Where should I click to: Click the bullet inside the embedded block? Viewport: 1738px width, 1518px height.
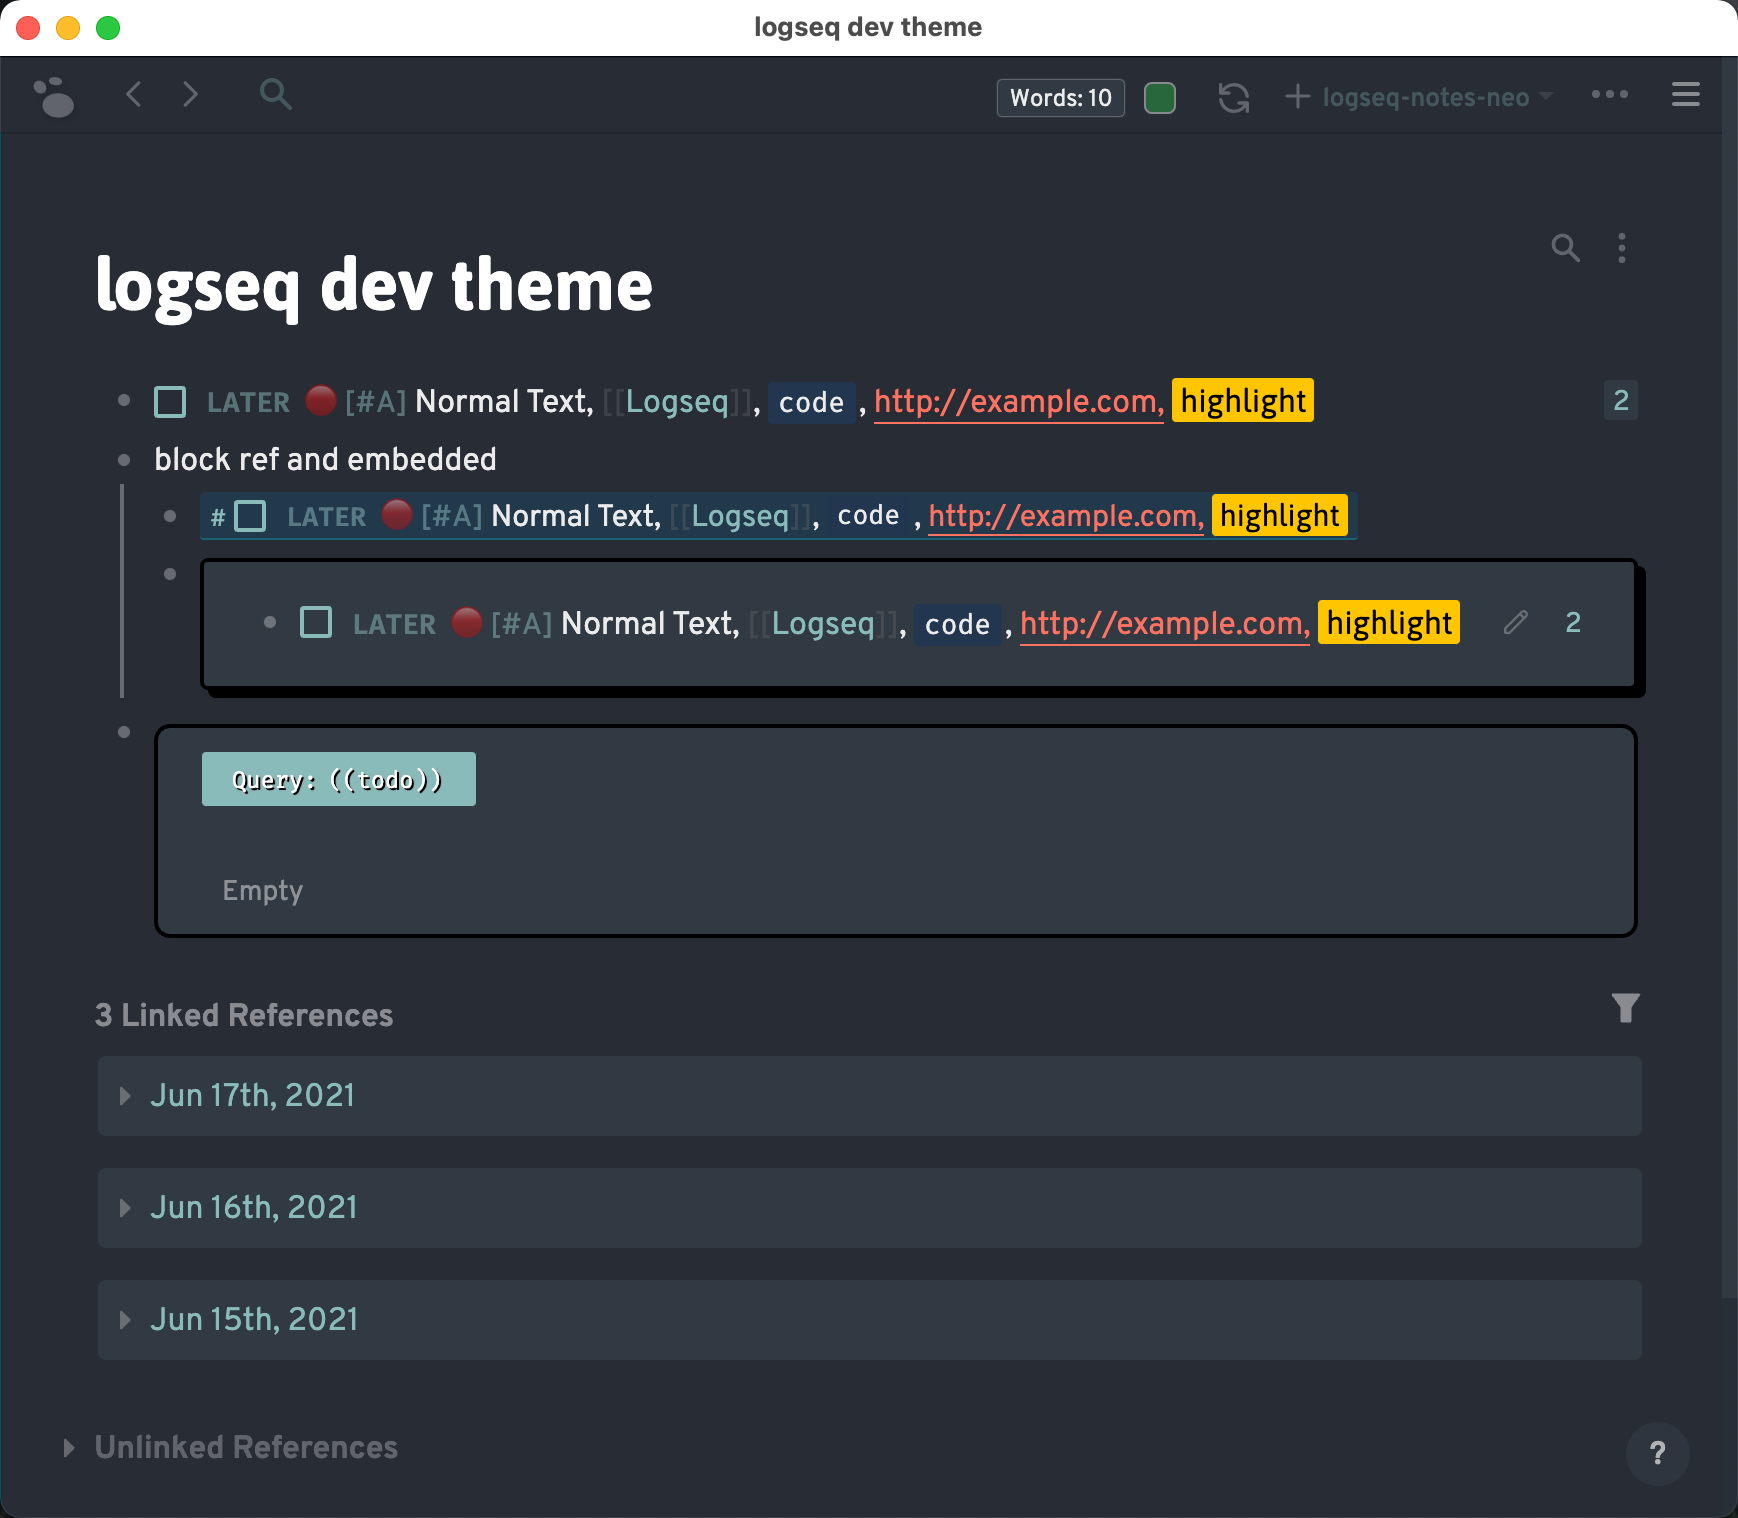click(270, 622)
